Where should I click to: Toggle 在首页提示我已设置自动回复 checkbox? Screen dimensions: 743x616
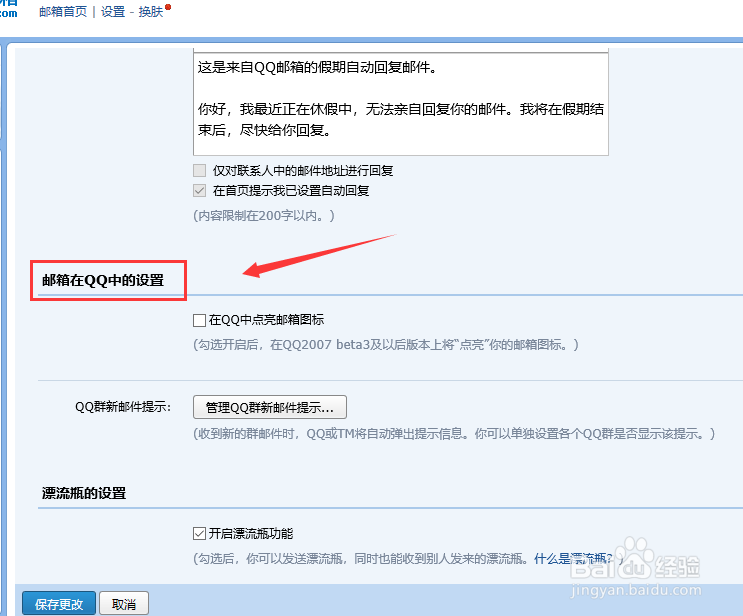[x=199, y=191]
